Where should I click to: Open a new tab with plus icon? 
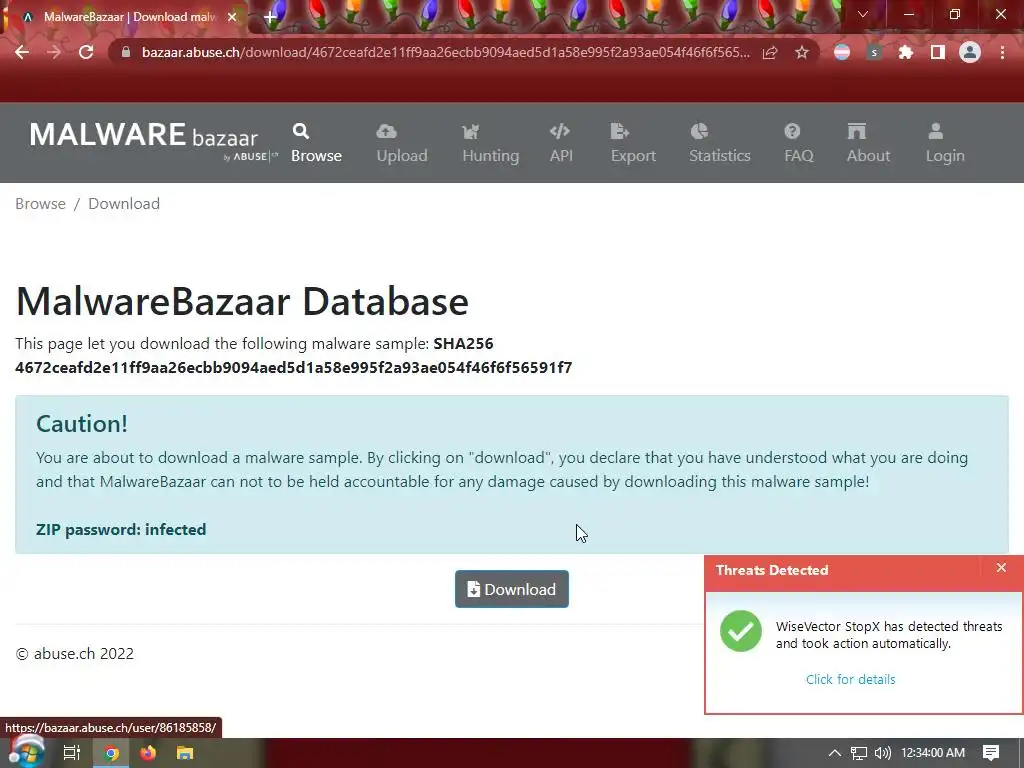pos(270,18)
